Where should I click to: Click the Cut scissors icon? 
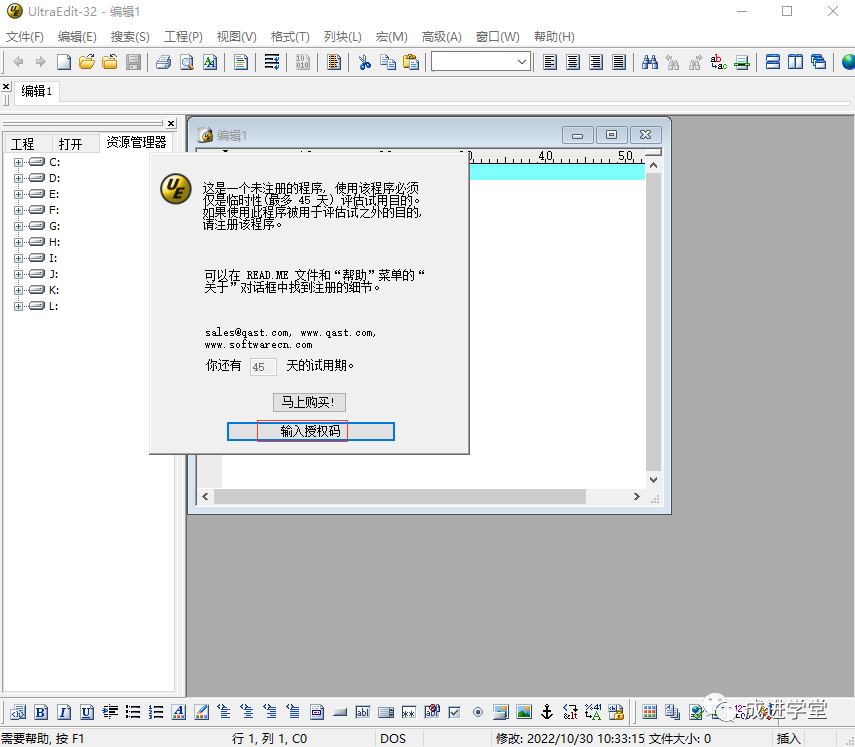pyautogui.click(x=365, y=62)
